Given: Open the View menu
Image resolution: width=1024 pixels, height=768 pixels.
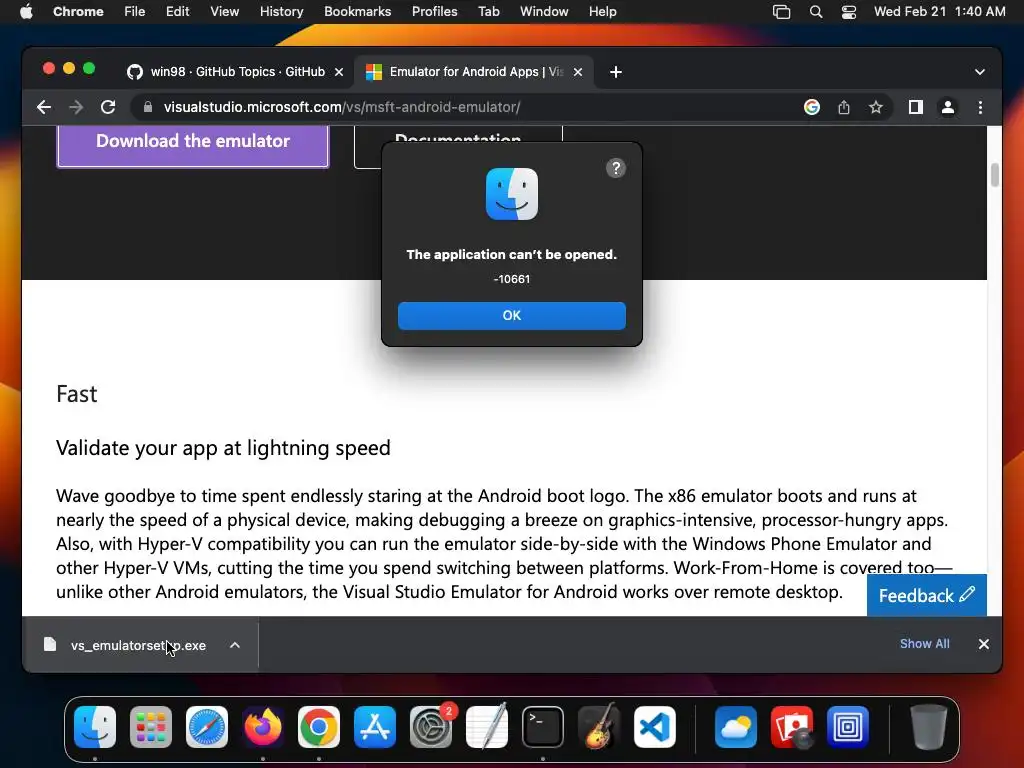Looking at the screenshot, I should click(x=224, y=12).
